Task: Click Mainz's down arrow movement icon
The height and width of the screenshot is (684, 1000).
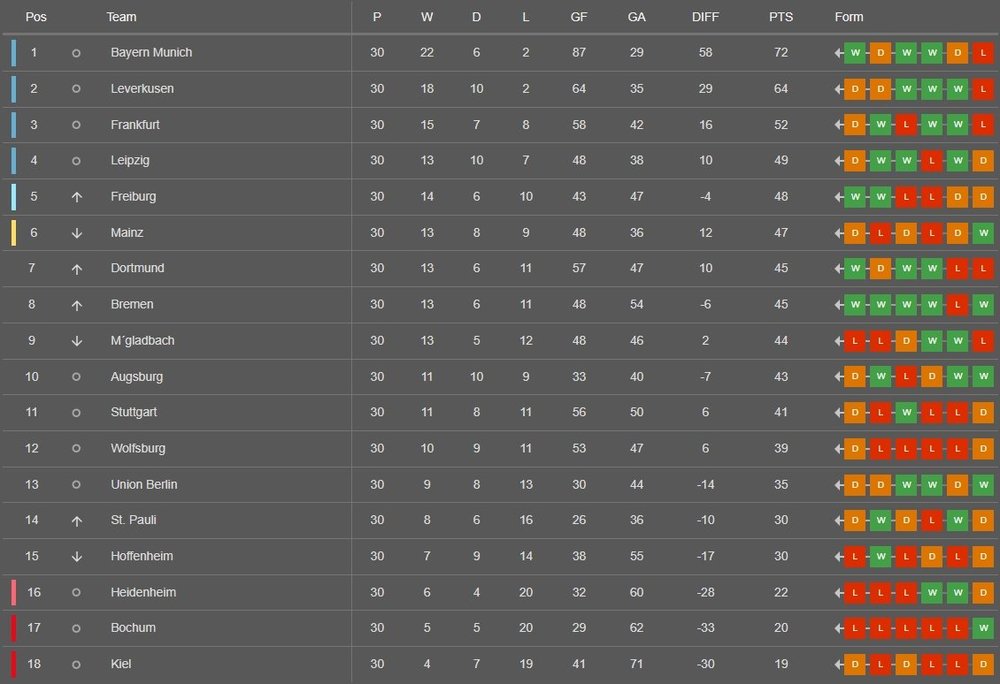Action: coord(76,233)
